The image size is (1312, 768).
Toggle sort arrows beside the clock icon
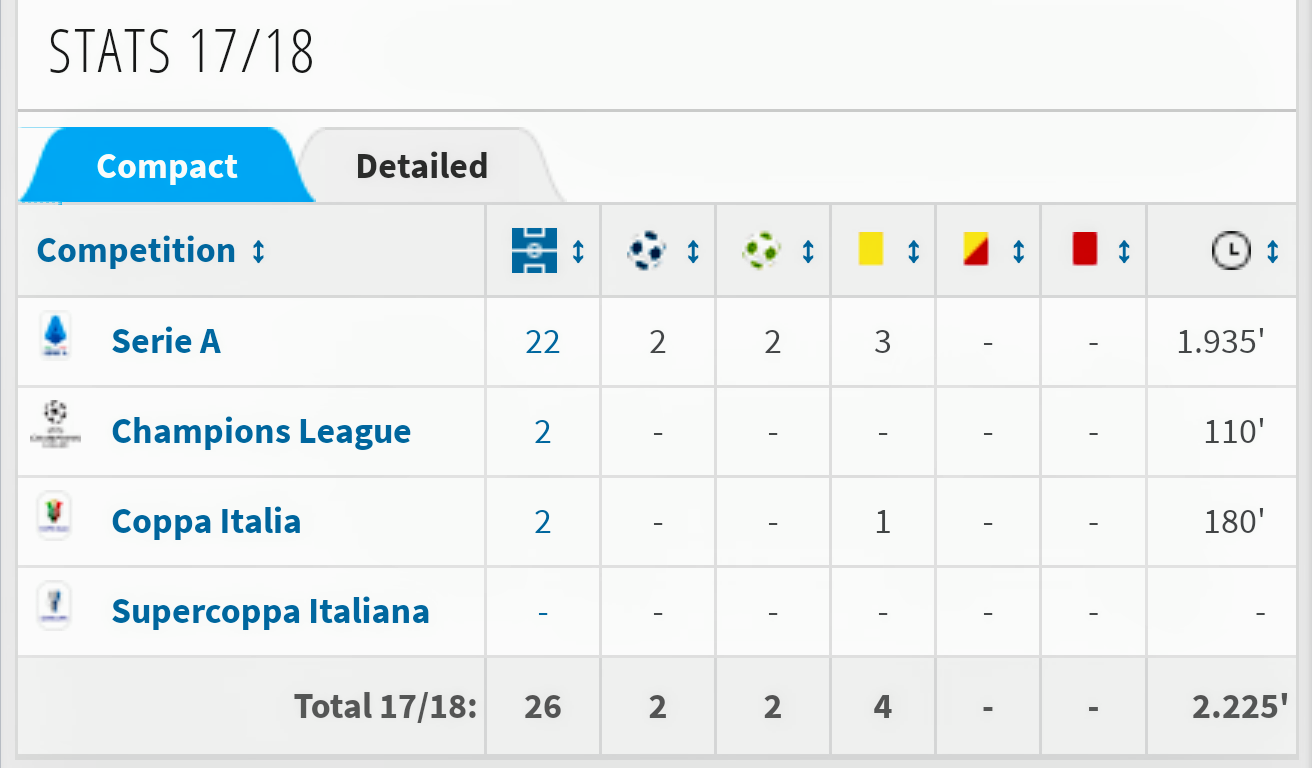pyautogui.click(x=1273, y=251)
